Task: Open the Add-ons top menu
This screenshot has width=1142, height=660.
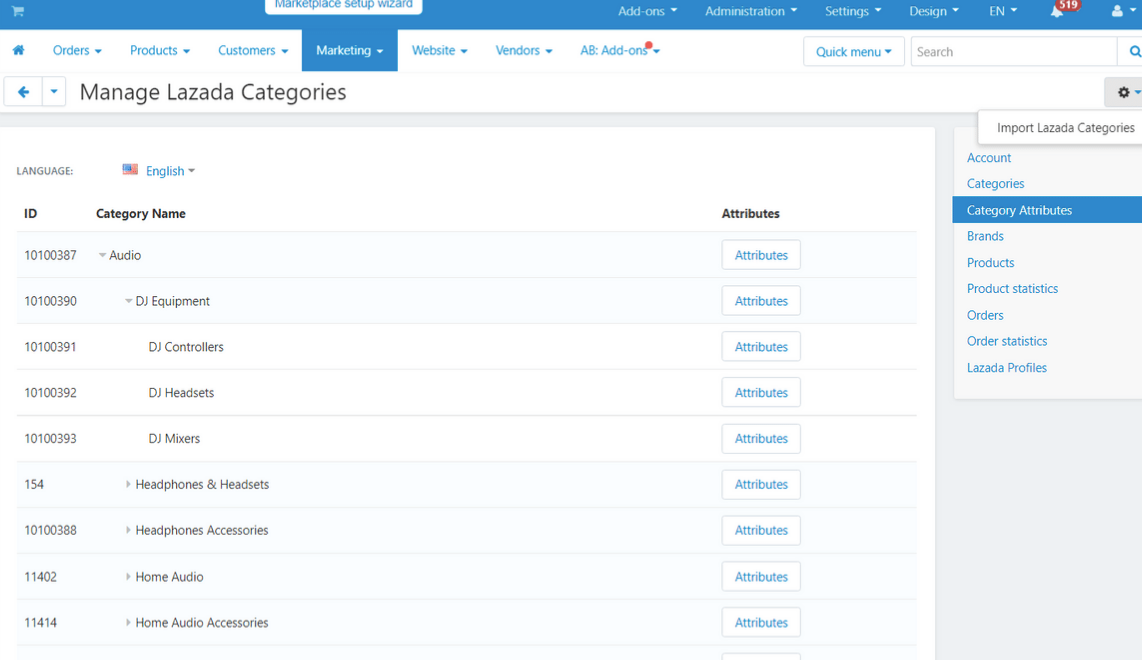Action: coord(647,11)
